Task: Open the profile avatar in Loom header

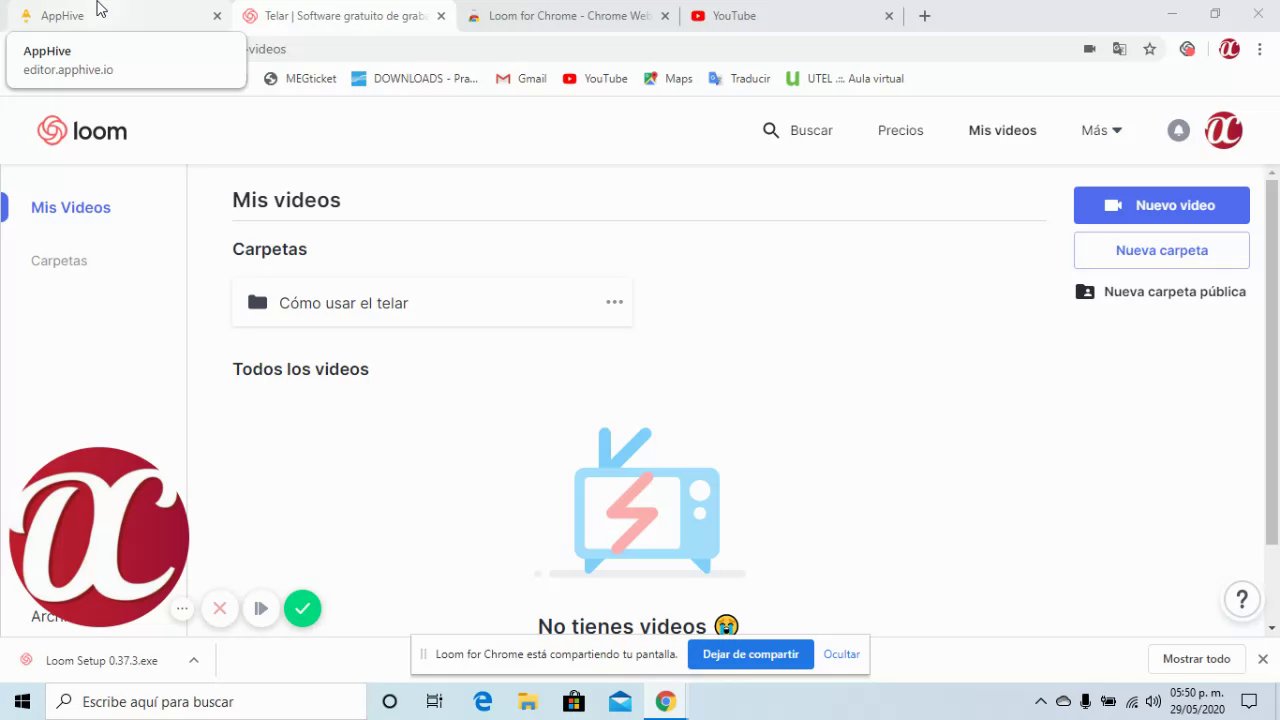Action: (1224, 130)
